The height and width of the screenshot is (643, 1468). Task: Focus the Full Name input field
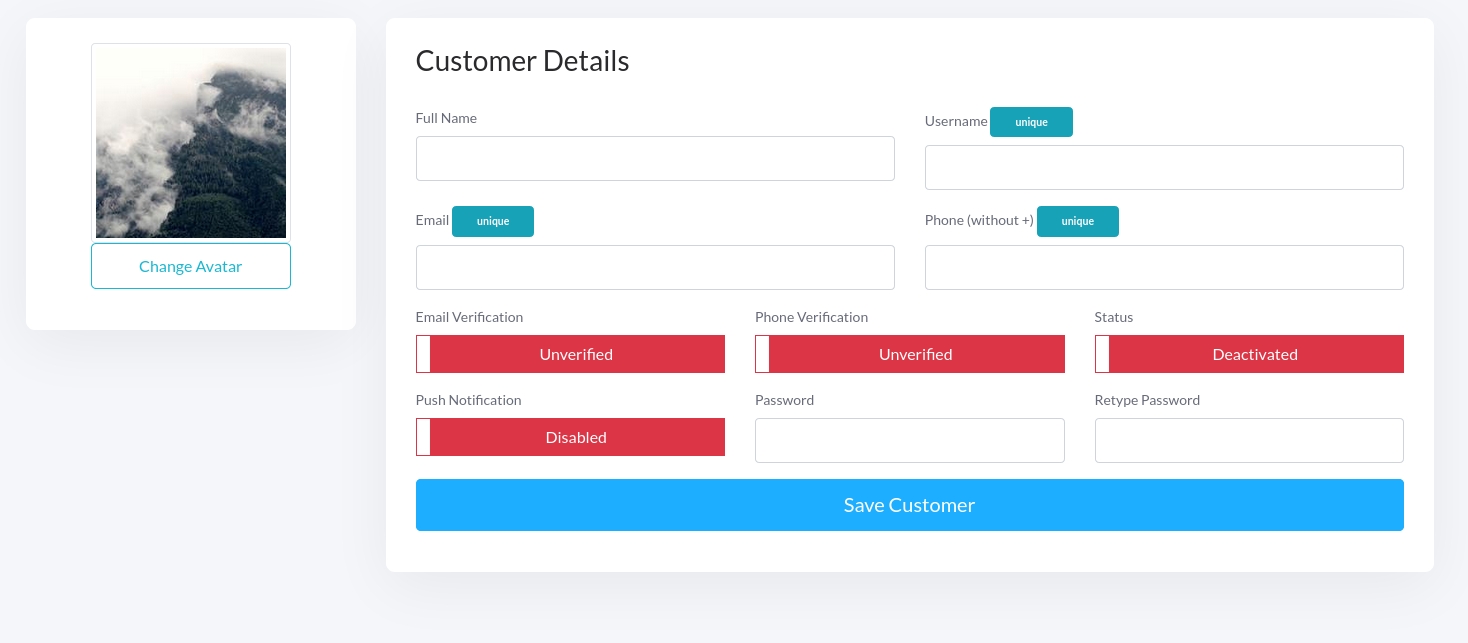(x=654, y=159)
